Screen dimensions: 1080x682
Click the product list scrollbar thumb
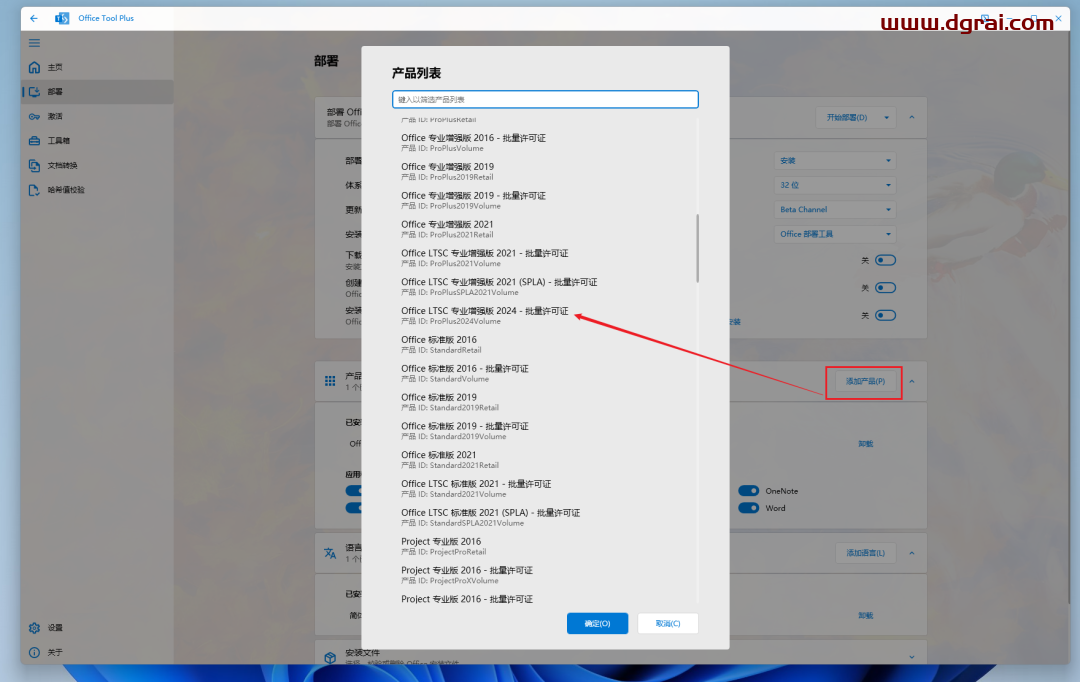[697, 248]
